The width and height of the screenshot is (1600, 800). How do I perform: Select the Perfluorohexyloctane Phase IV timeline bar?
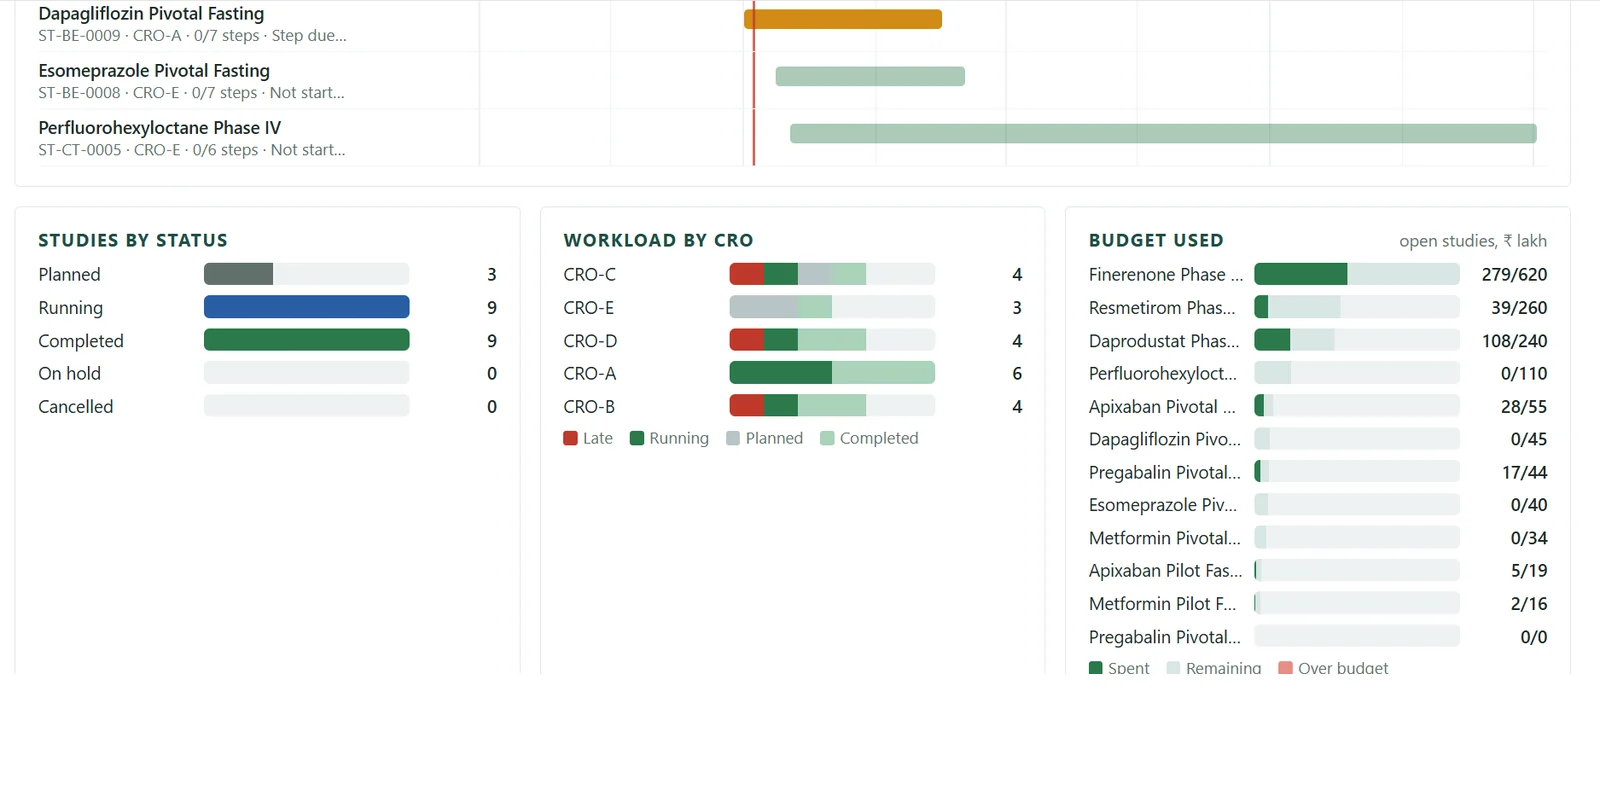(1163, 133)
